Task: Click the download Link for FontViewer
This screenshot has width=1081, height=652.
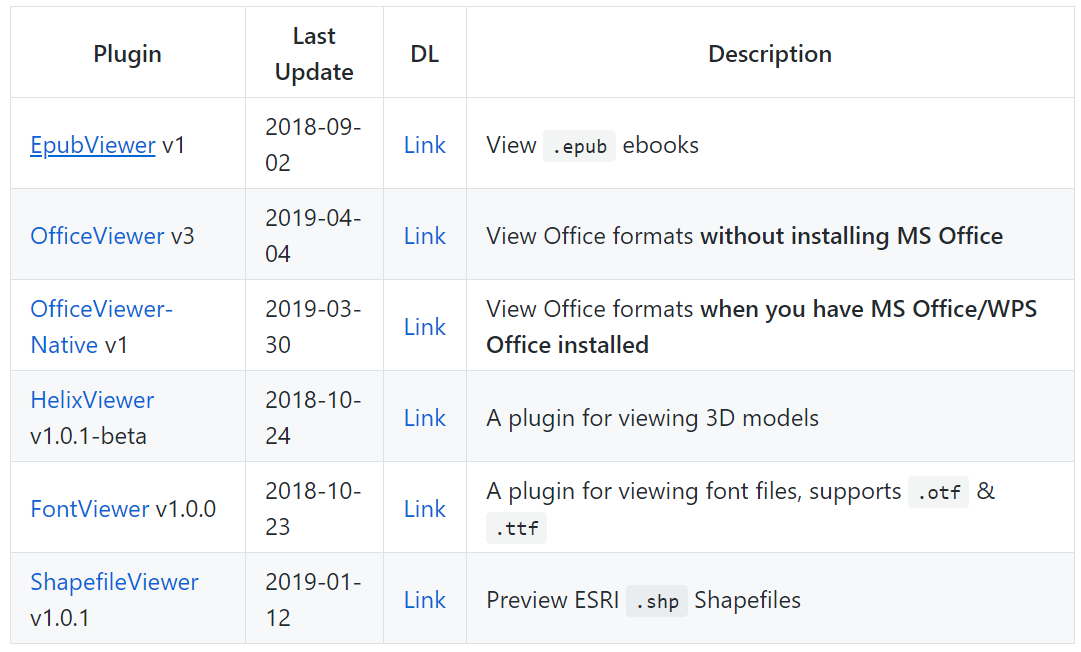Action: tap(425, 509)
